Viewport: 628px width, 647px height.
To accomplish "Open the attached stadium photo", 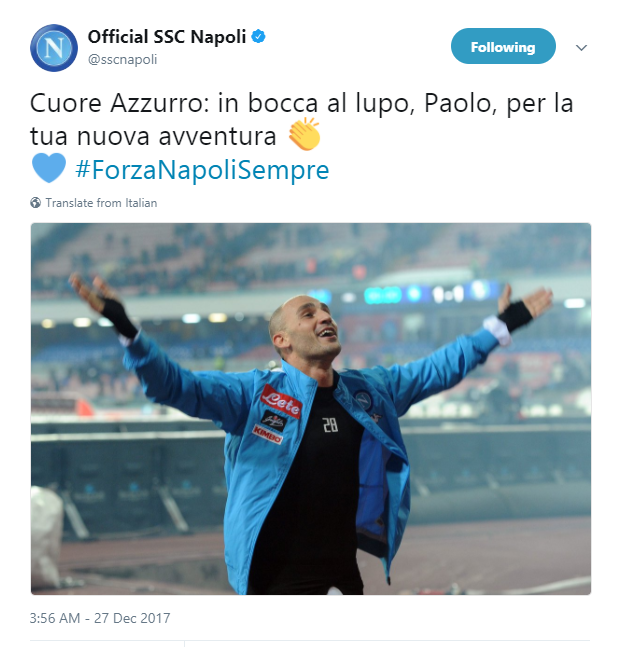I will [x=311, y=409].
